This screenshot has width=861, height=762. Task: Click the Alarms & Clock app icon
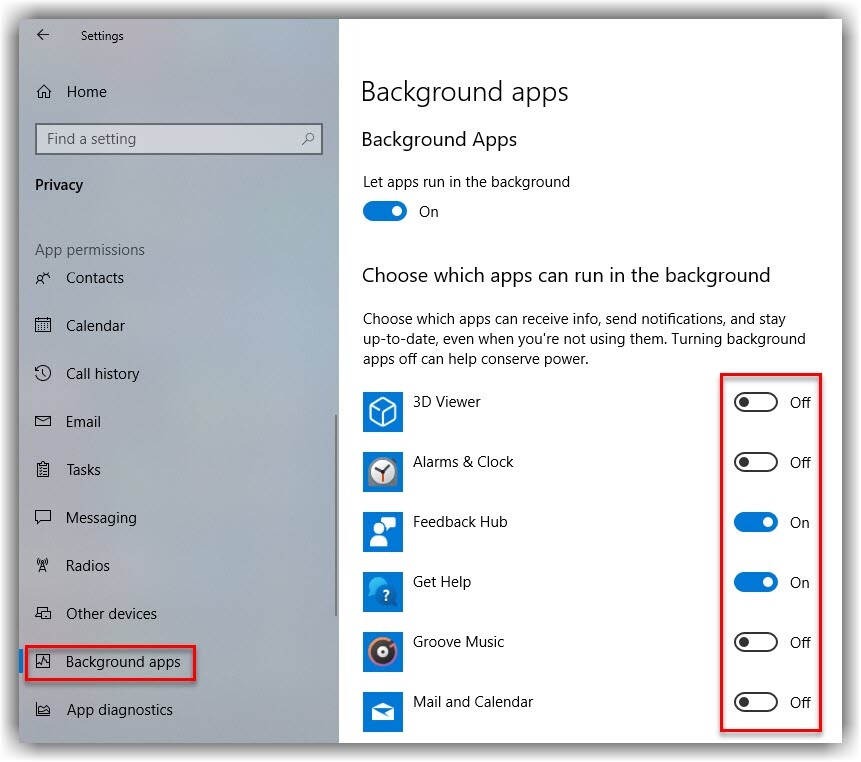point(383,472)
